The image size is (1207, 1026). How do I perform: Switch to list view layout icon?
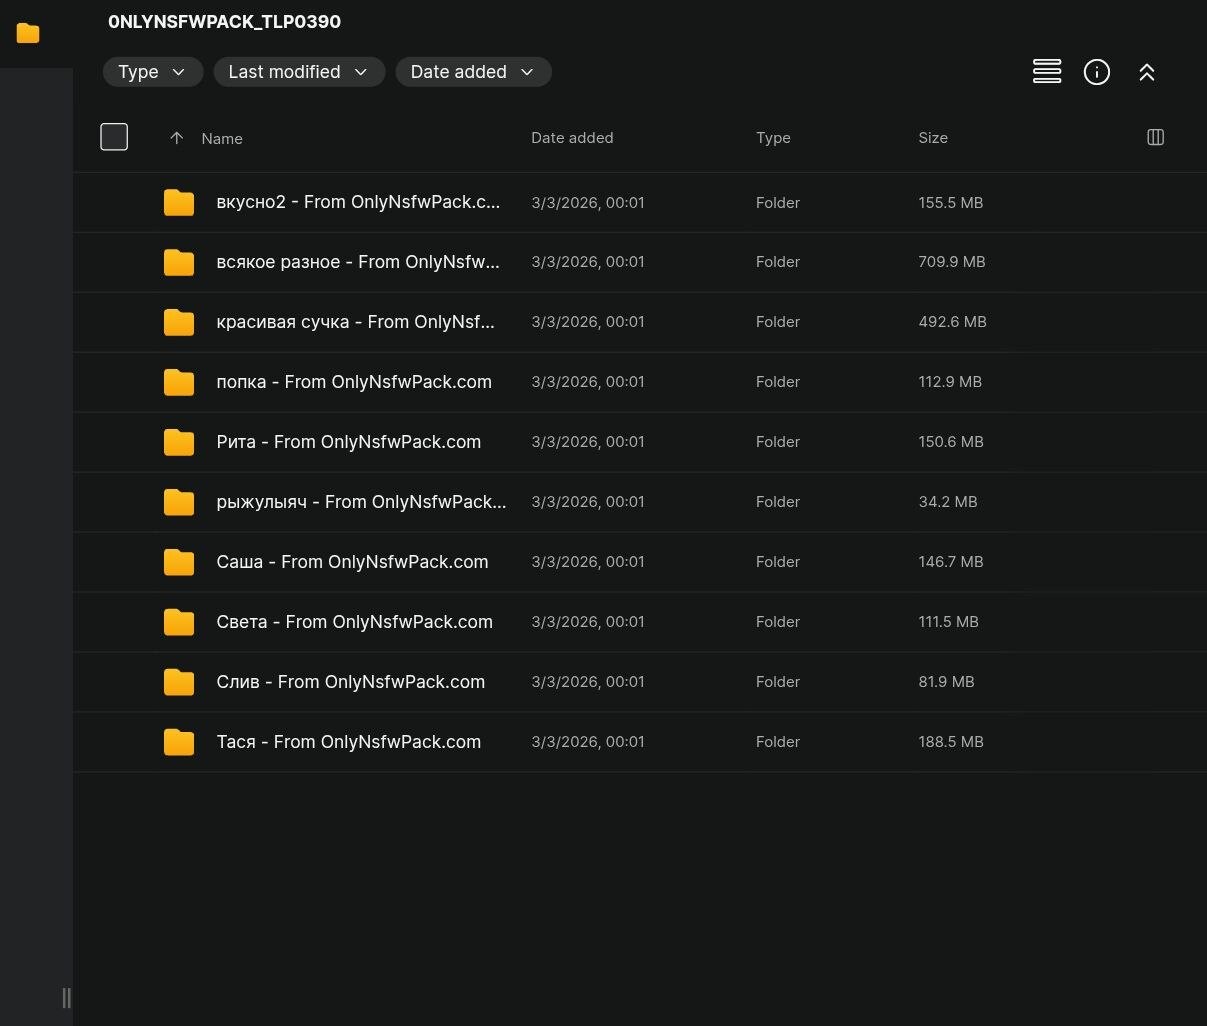1046,72
